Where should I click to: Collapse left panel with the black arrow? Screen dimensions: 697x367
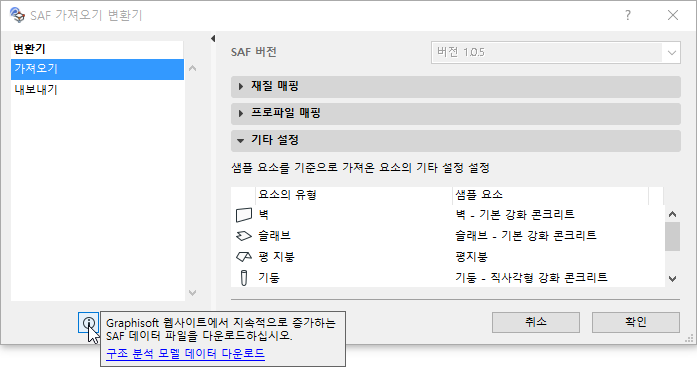(x=213, y=39)
